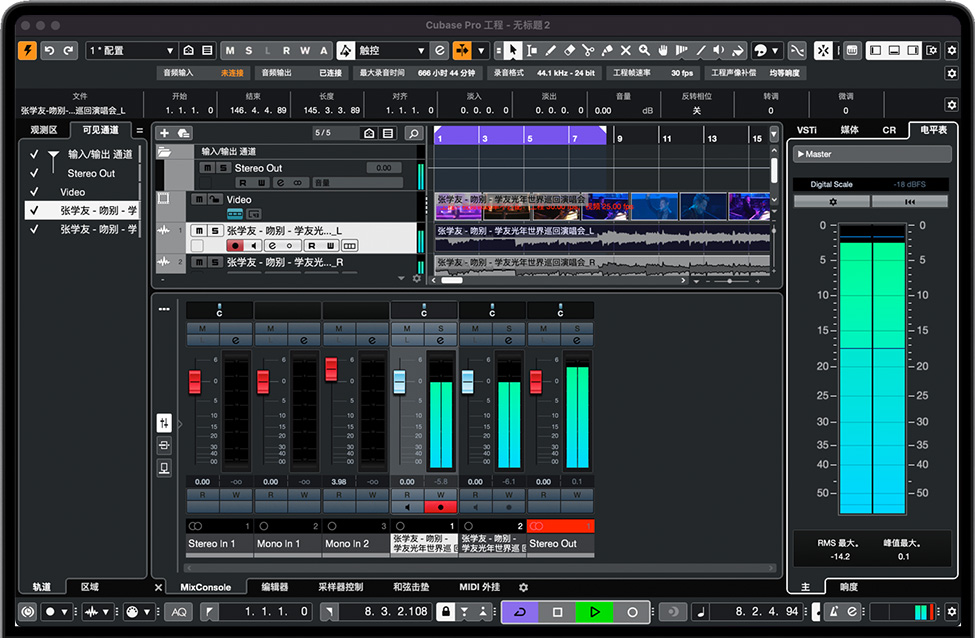975x638 pixels.
Task: Activate the purple Cycle loop button
Action: pos(520,611)
